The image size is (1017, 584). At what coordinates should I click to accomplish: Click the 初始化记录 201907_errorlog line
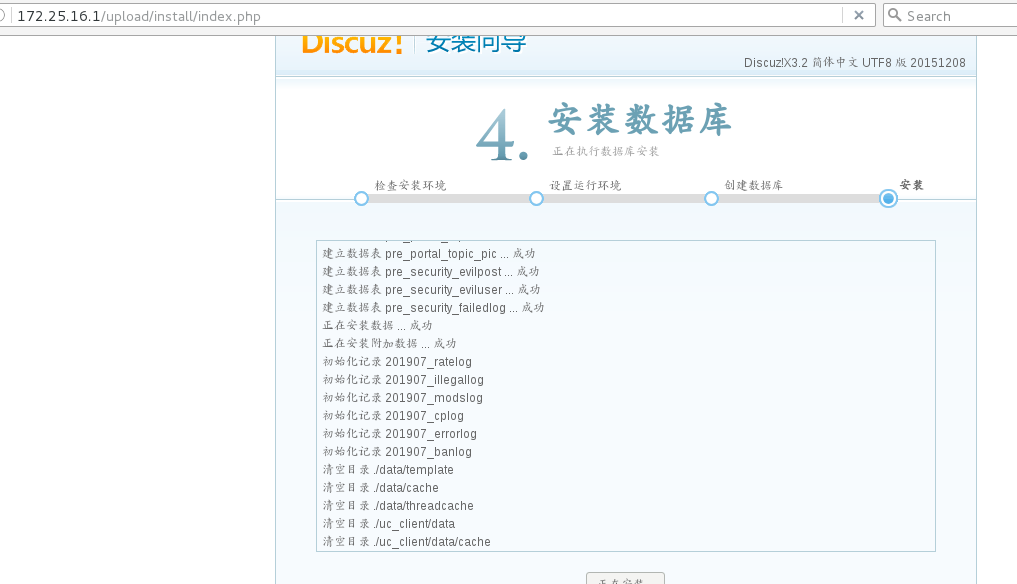(400, 434)
